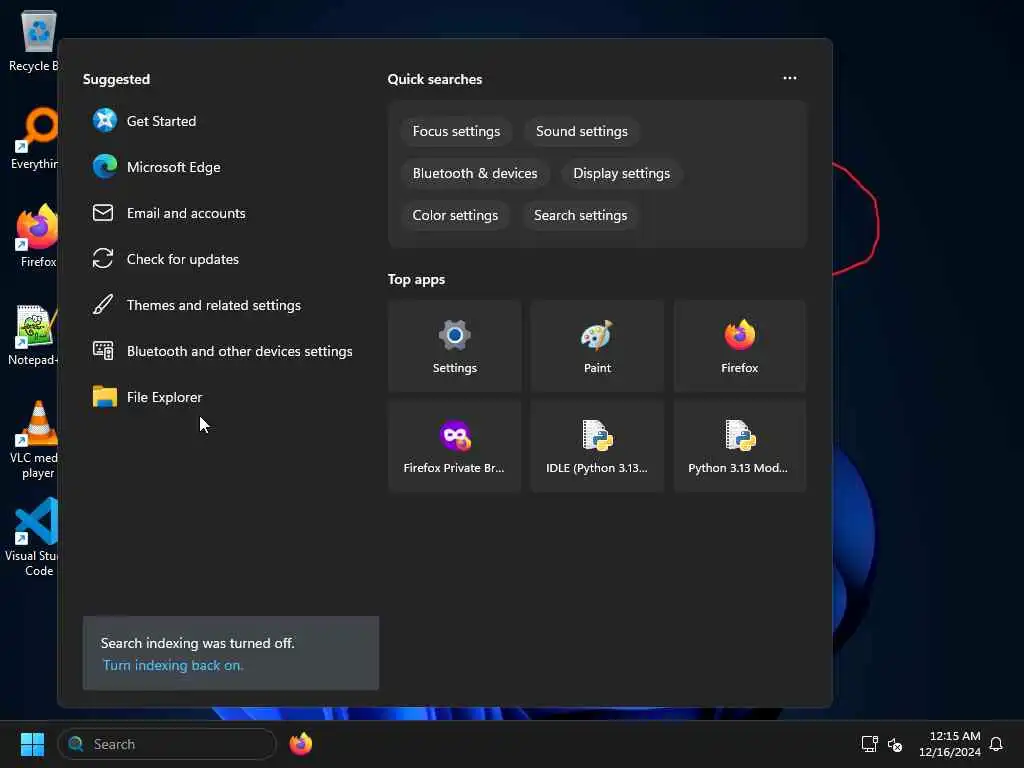This screenshot has height=768, width=1024.
Task: Open Bluetooth and other devices settings
Action: 222,351
